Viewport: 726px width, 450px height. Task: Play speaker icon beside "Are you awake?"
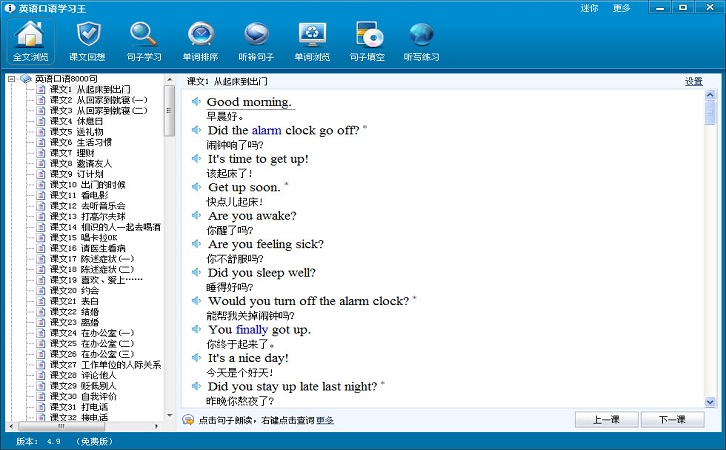click(x=196, y=215)
